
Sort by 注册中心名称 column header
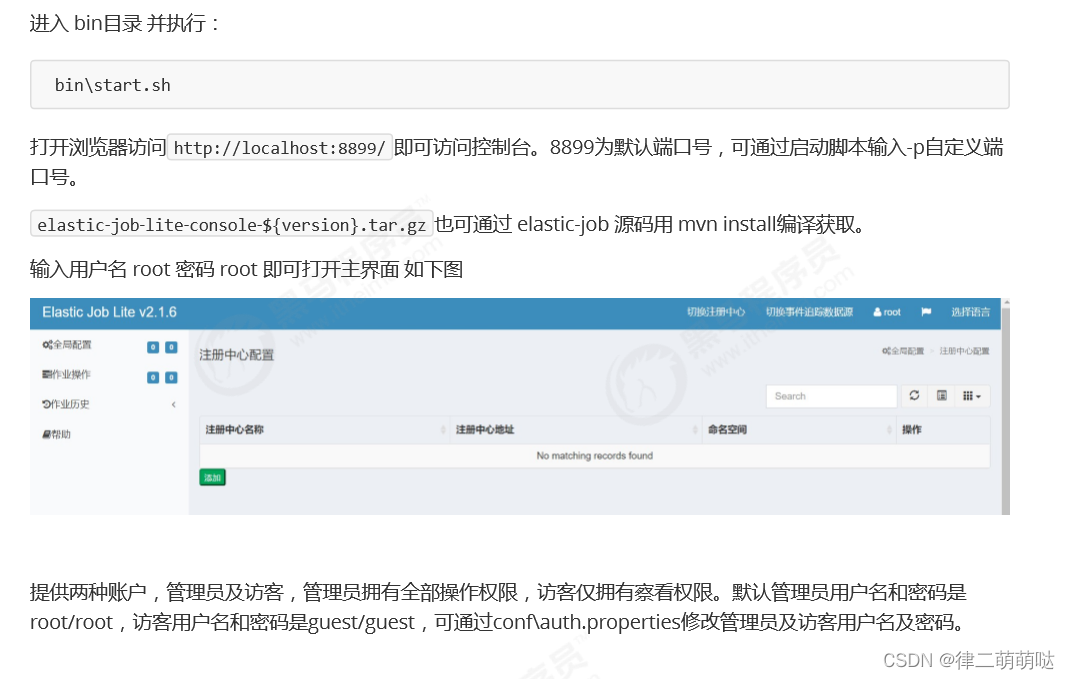(x=324, y=429)
